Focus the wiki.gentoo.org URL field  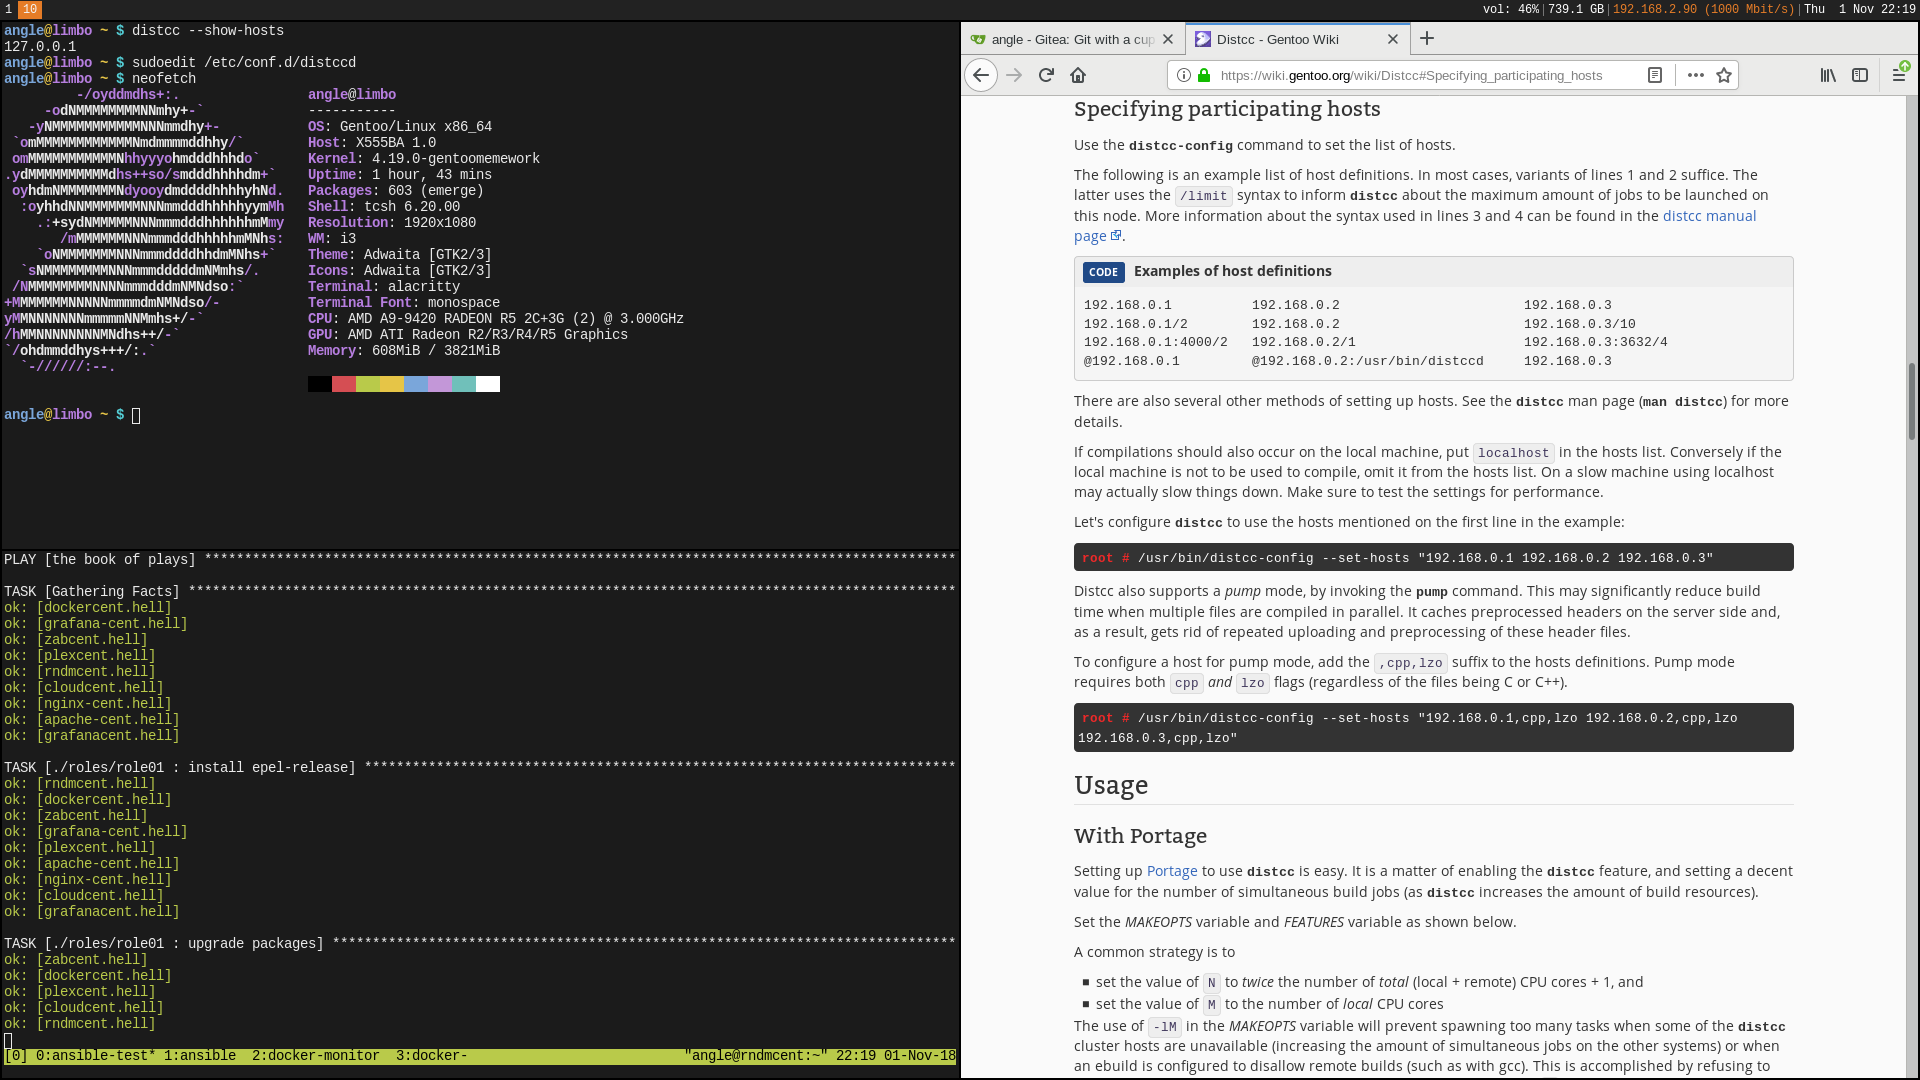click(x=1411, y=75)
